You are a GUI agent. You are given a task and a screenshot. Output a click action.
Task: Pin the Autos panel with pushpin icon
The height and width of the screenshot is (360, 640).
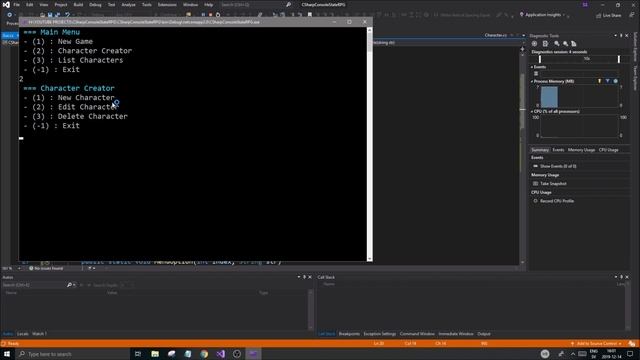(x=304, y=277)
